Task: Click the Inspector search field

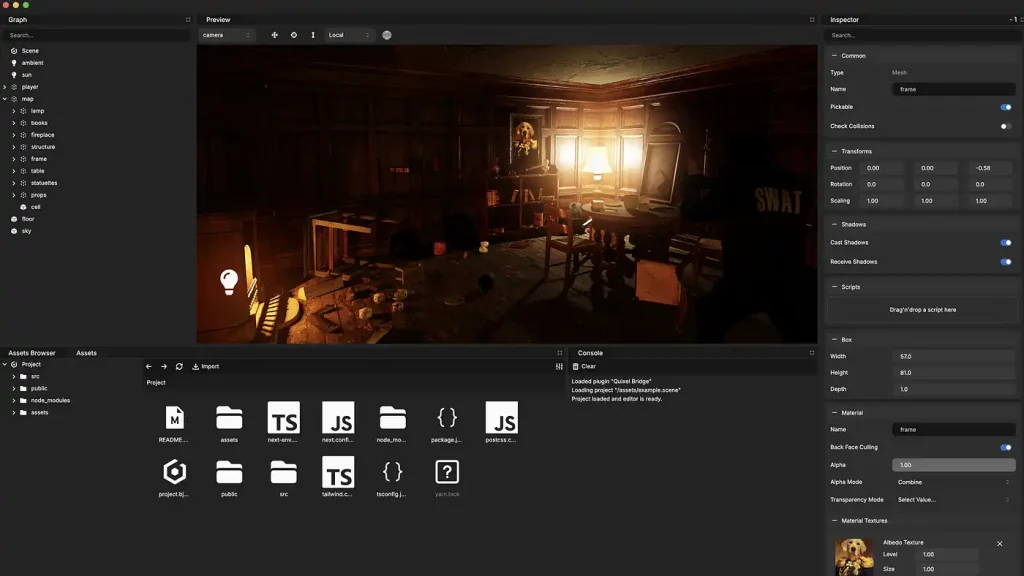Action: [x=920, y=35]
